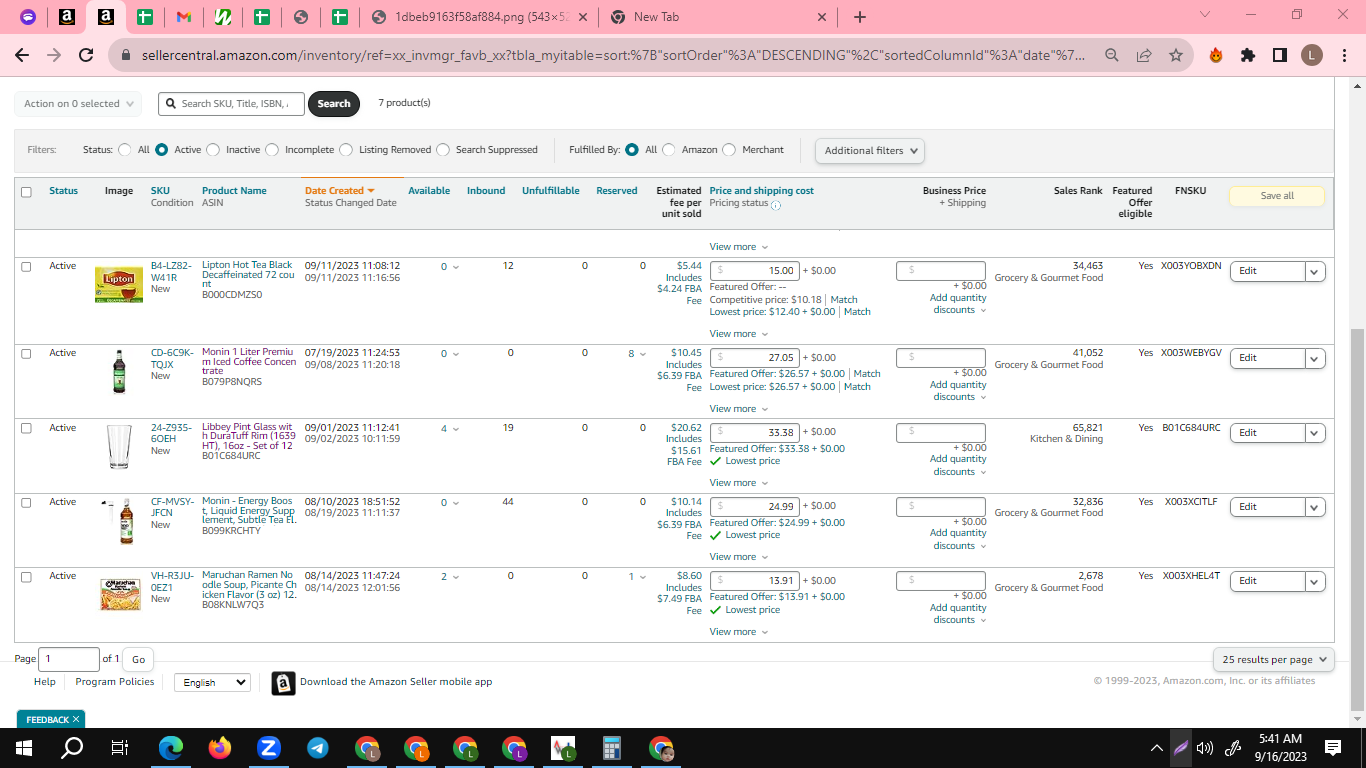Launch Firefox from the taskbar

click(220, 747)
